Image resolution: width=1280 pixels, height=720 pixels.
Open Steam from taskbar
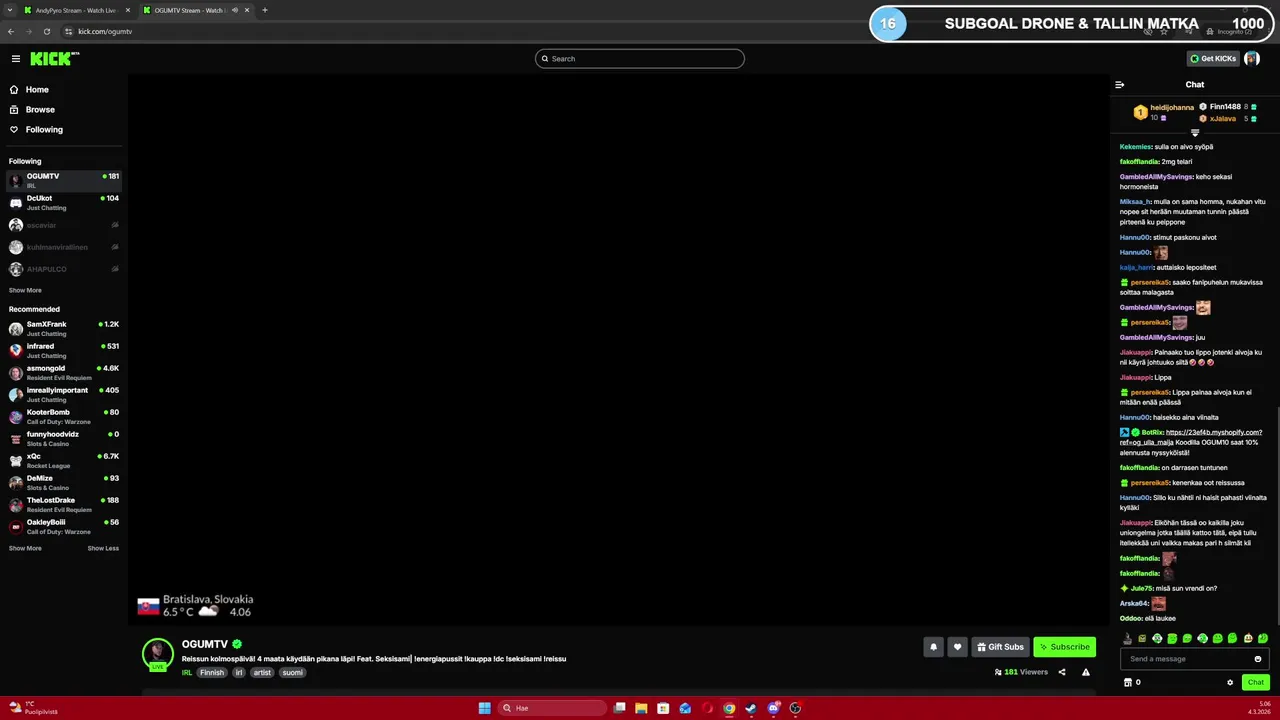pyautogui.click(x=751, y=708)
